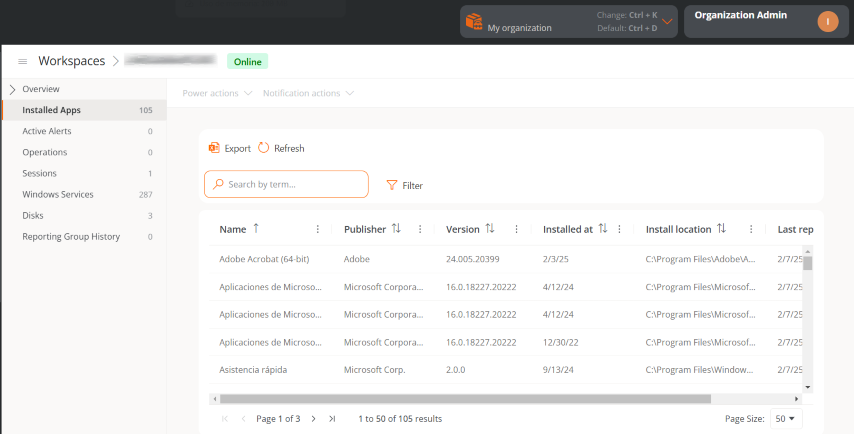The height and width of the screenshot is (434, 854).
Task: Select Installed Apps in sidebar
Action: (x=84, y=110)
